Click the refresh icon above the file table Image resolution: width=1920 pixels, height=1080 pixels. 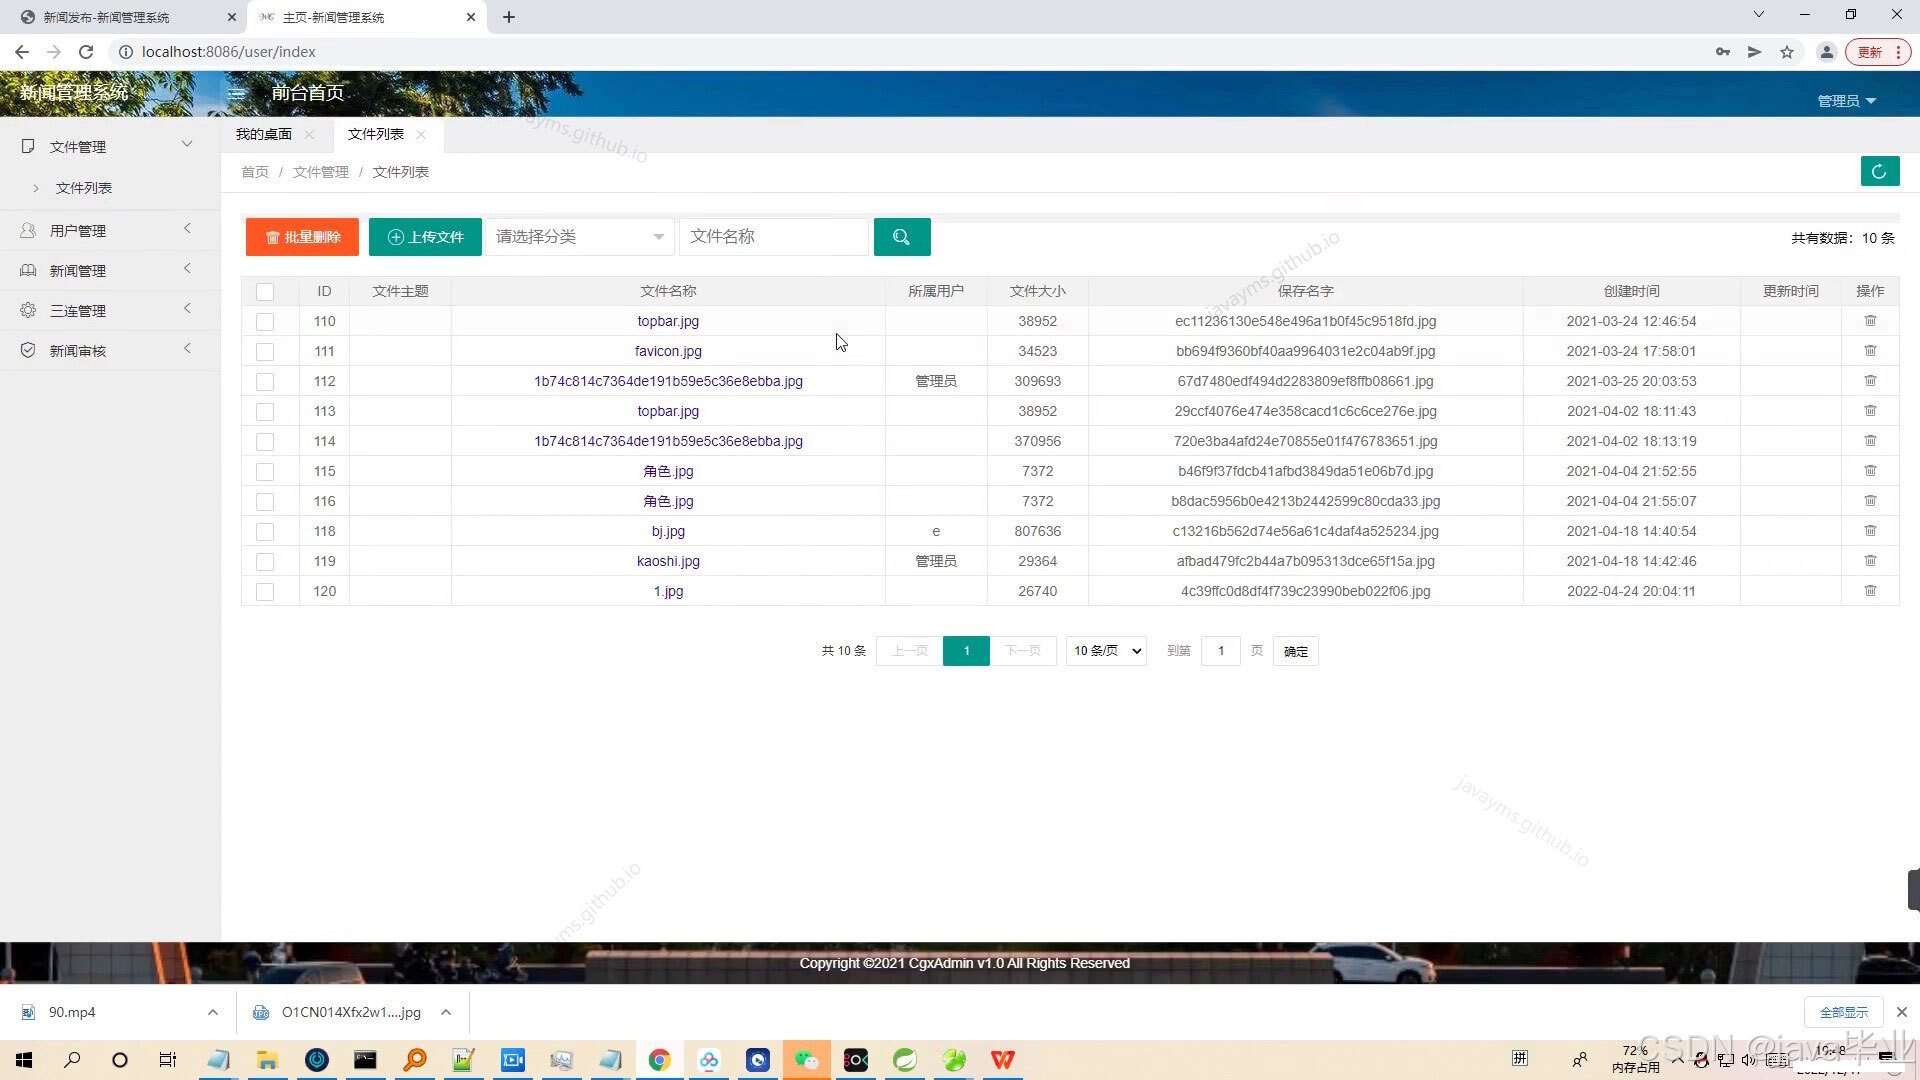1879,171
